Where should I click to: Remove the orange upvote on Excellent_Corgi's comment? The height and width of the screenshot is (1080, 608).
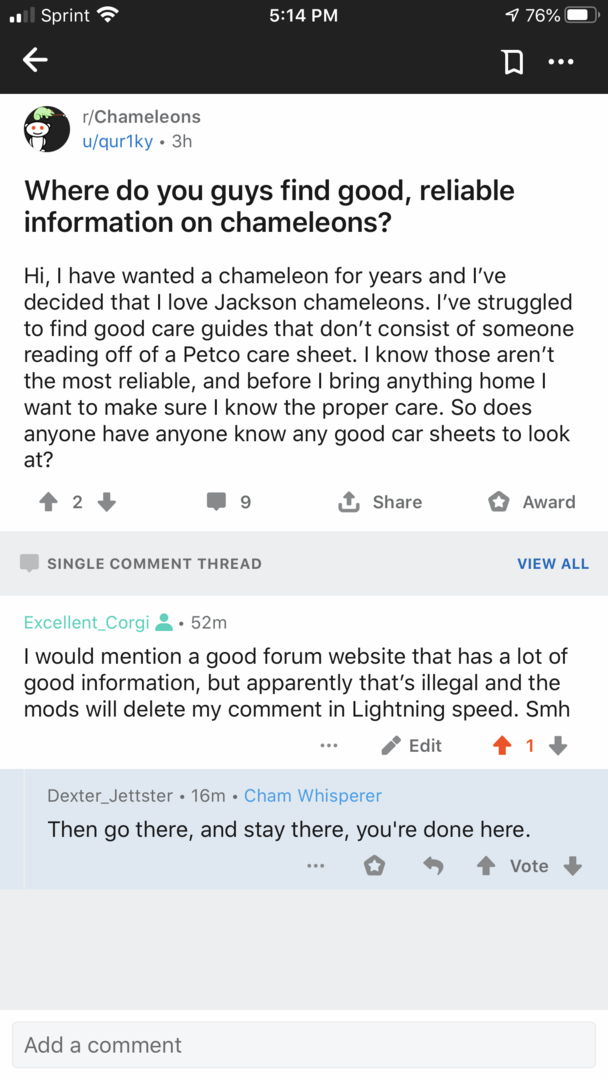(x=503, y=745)
